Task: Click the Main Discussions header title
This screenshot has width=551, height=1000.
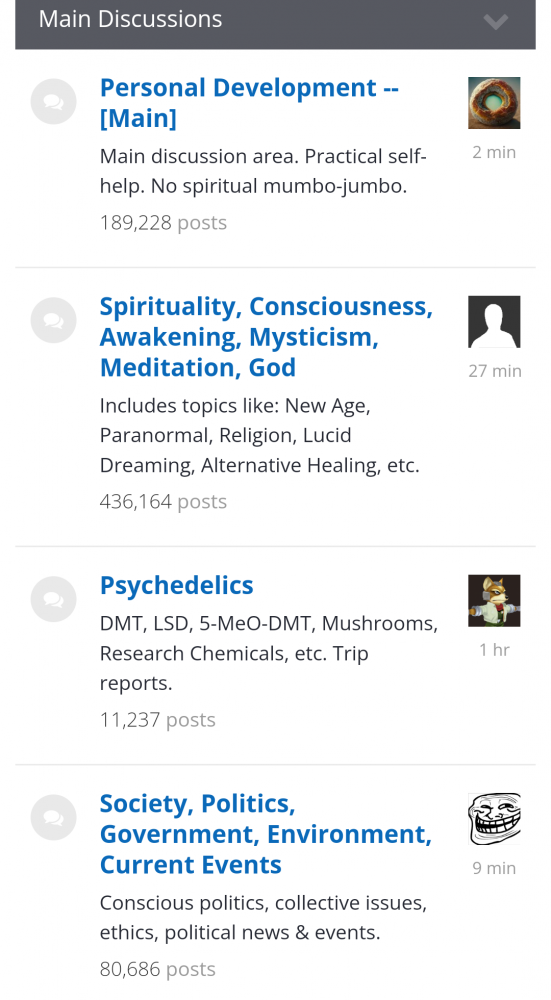Action: [130, 19]
